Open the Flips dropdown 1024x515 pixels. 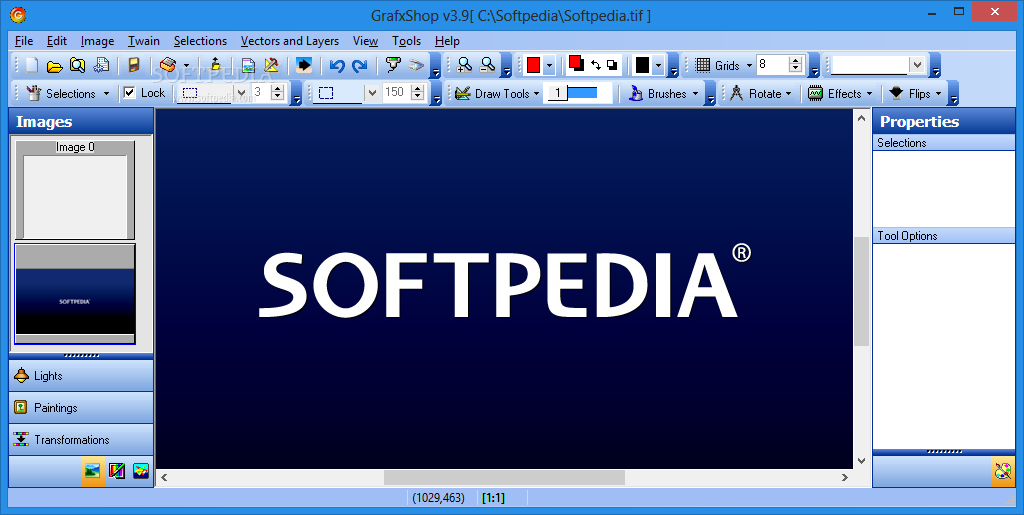point(916,93)
